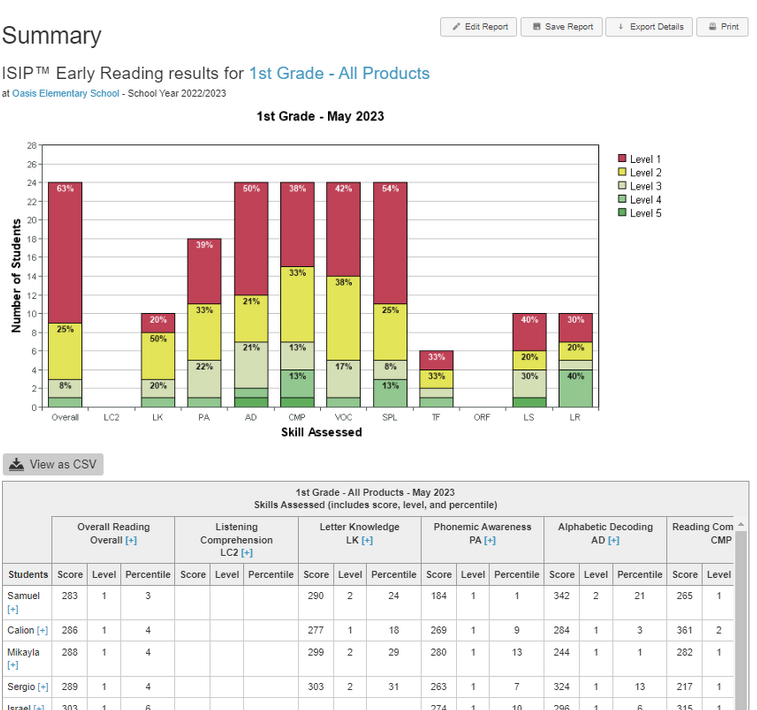Click the disk icon in Save Report

point(536,27)
